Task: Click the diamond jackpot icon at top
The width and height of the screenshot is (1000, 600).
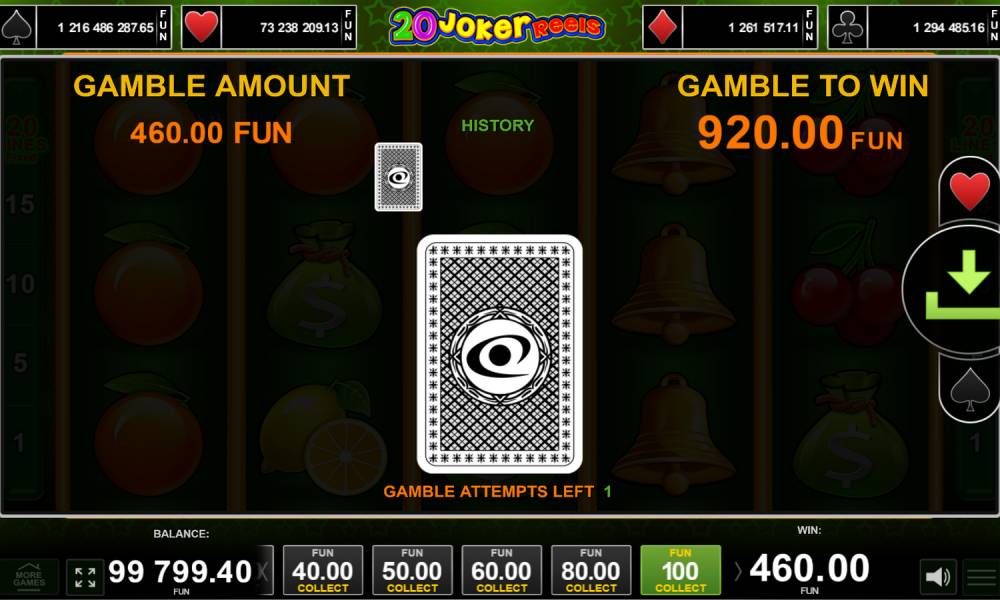Action: [662, 27]
